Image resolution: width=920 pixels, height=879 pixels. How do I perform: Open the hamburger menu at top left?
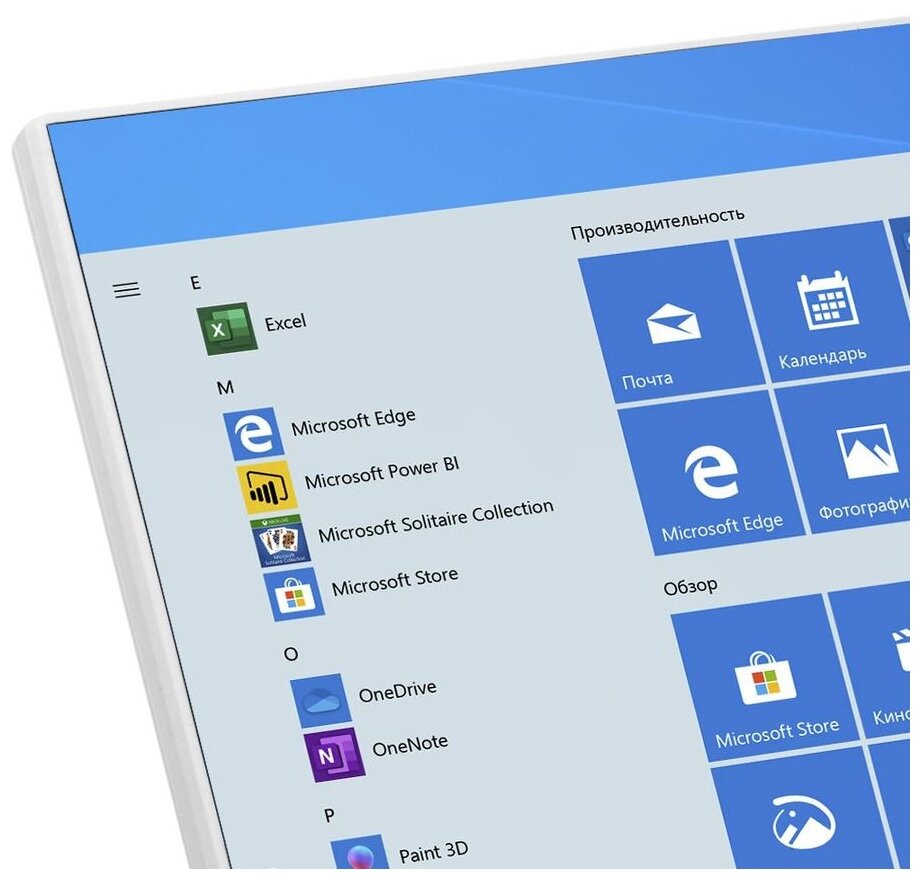pyautogui.click(x=127, y=289)
